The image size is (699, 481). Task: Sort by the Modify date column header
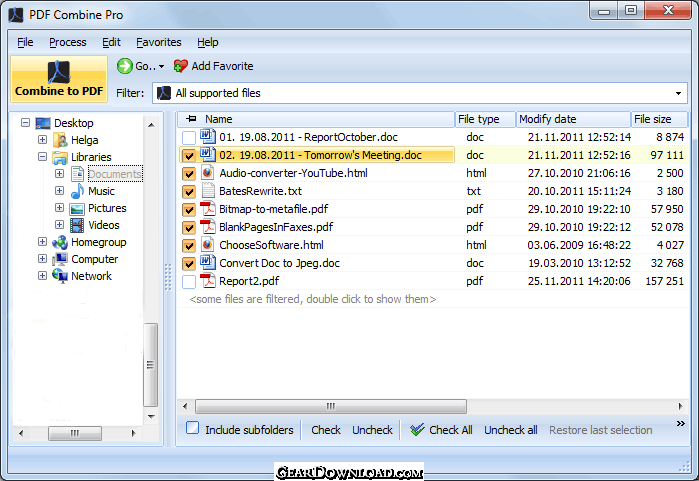pyautogui.click(x=573, y=119)
